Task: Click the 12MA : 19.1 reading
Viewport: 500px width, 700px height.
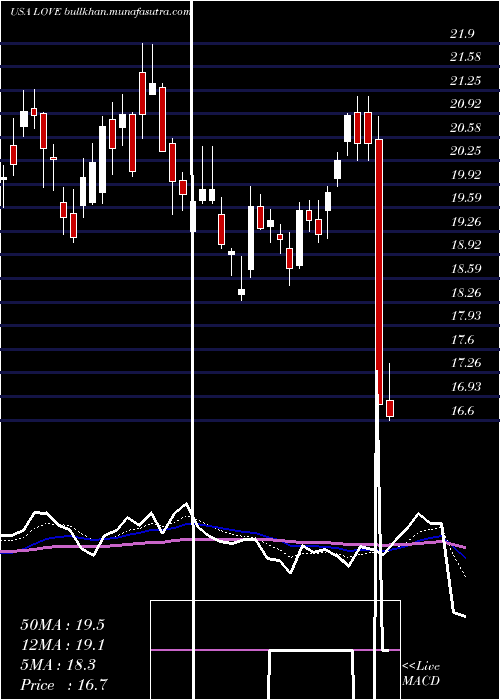Action: pos(62,645)
